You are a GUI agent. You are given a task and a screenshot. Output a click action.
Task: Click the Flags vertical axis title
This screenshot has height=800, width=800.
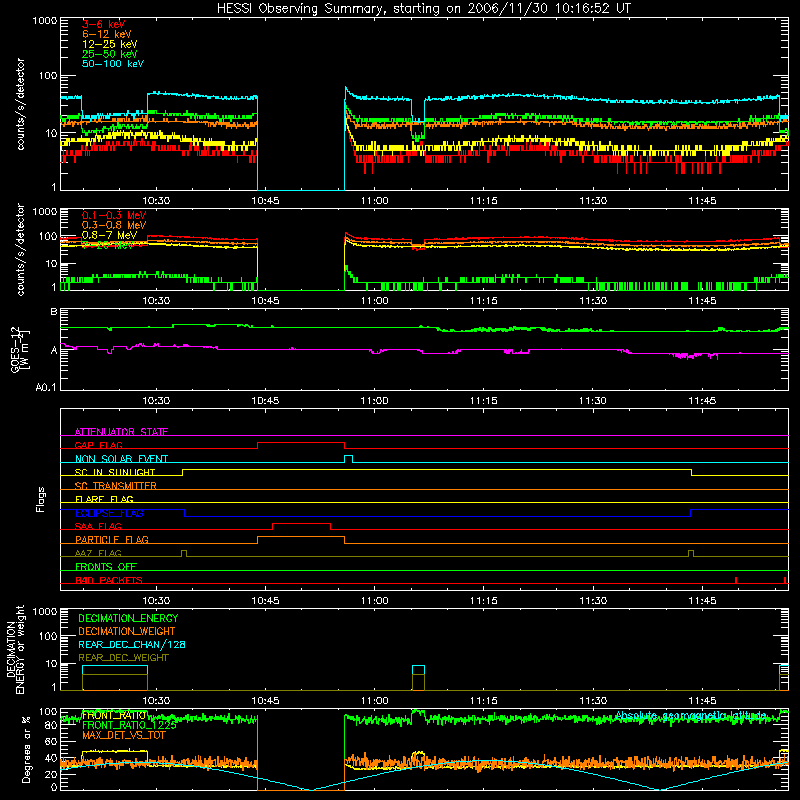tap(41, 499)
